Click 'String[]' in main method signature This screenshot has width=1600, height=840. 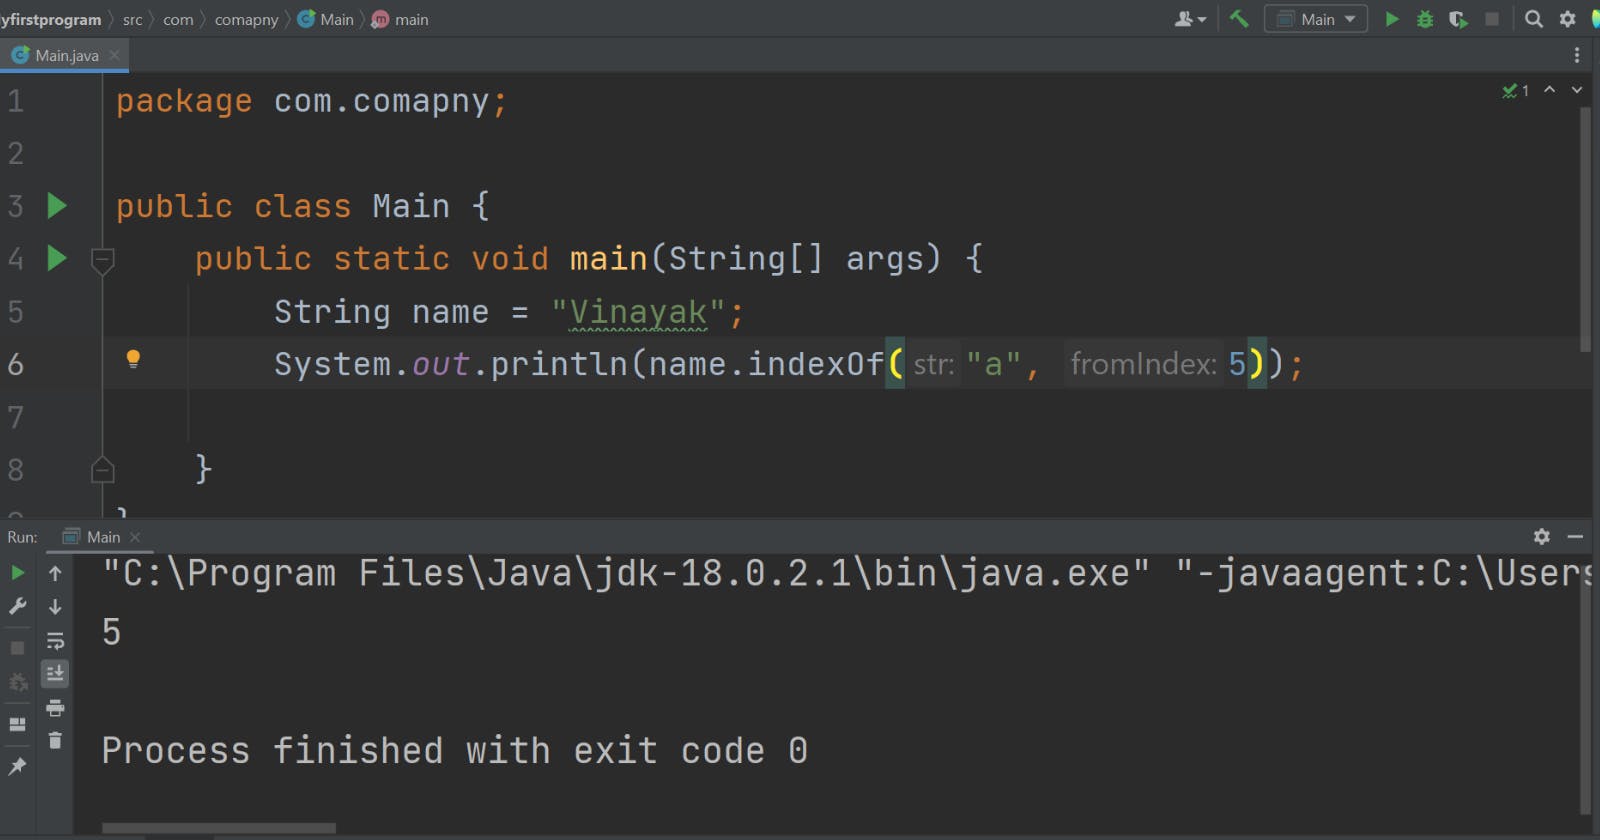746,259
